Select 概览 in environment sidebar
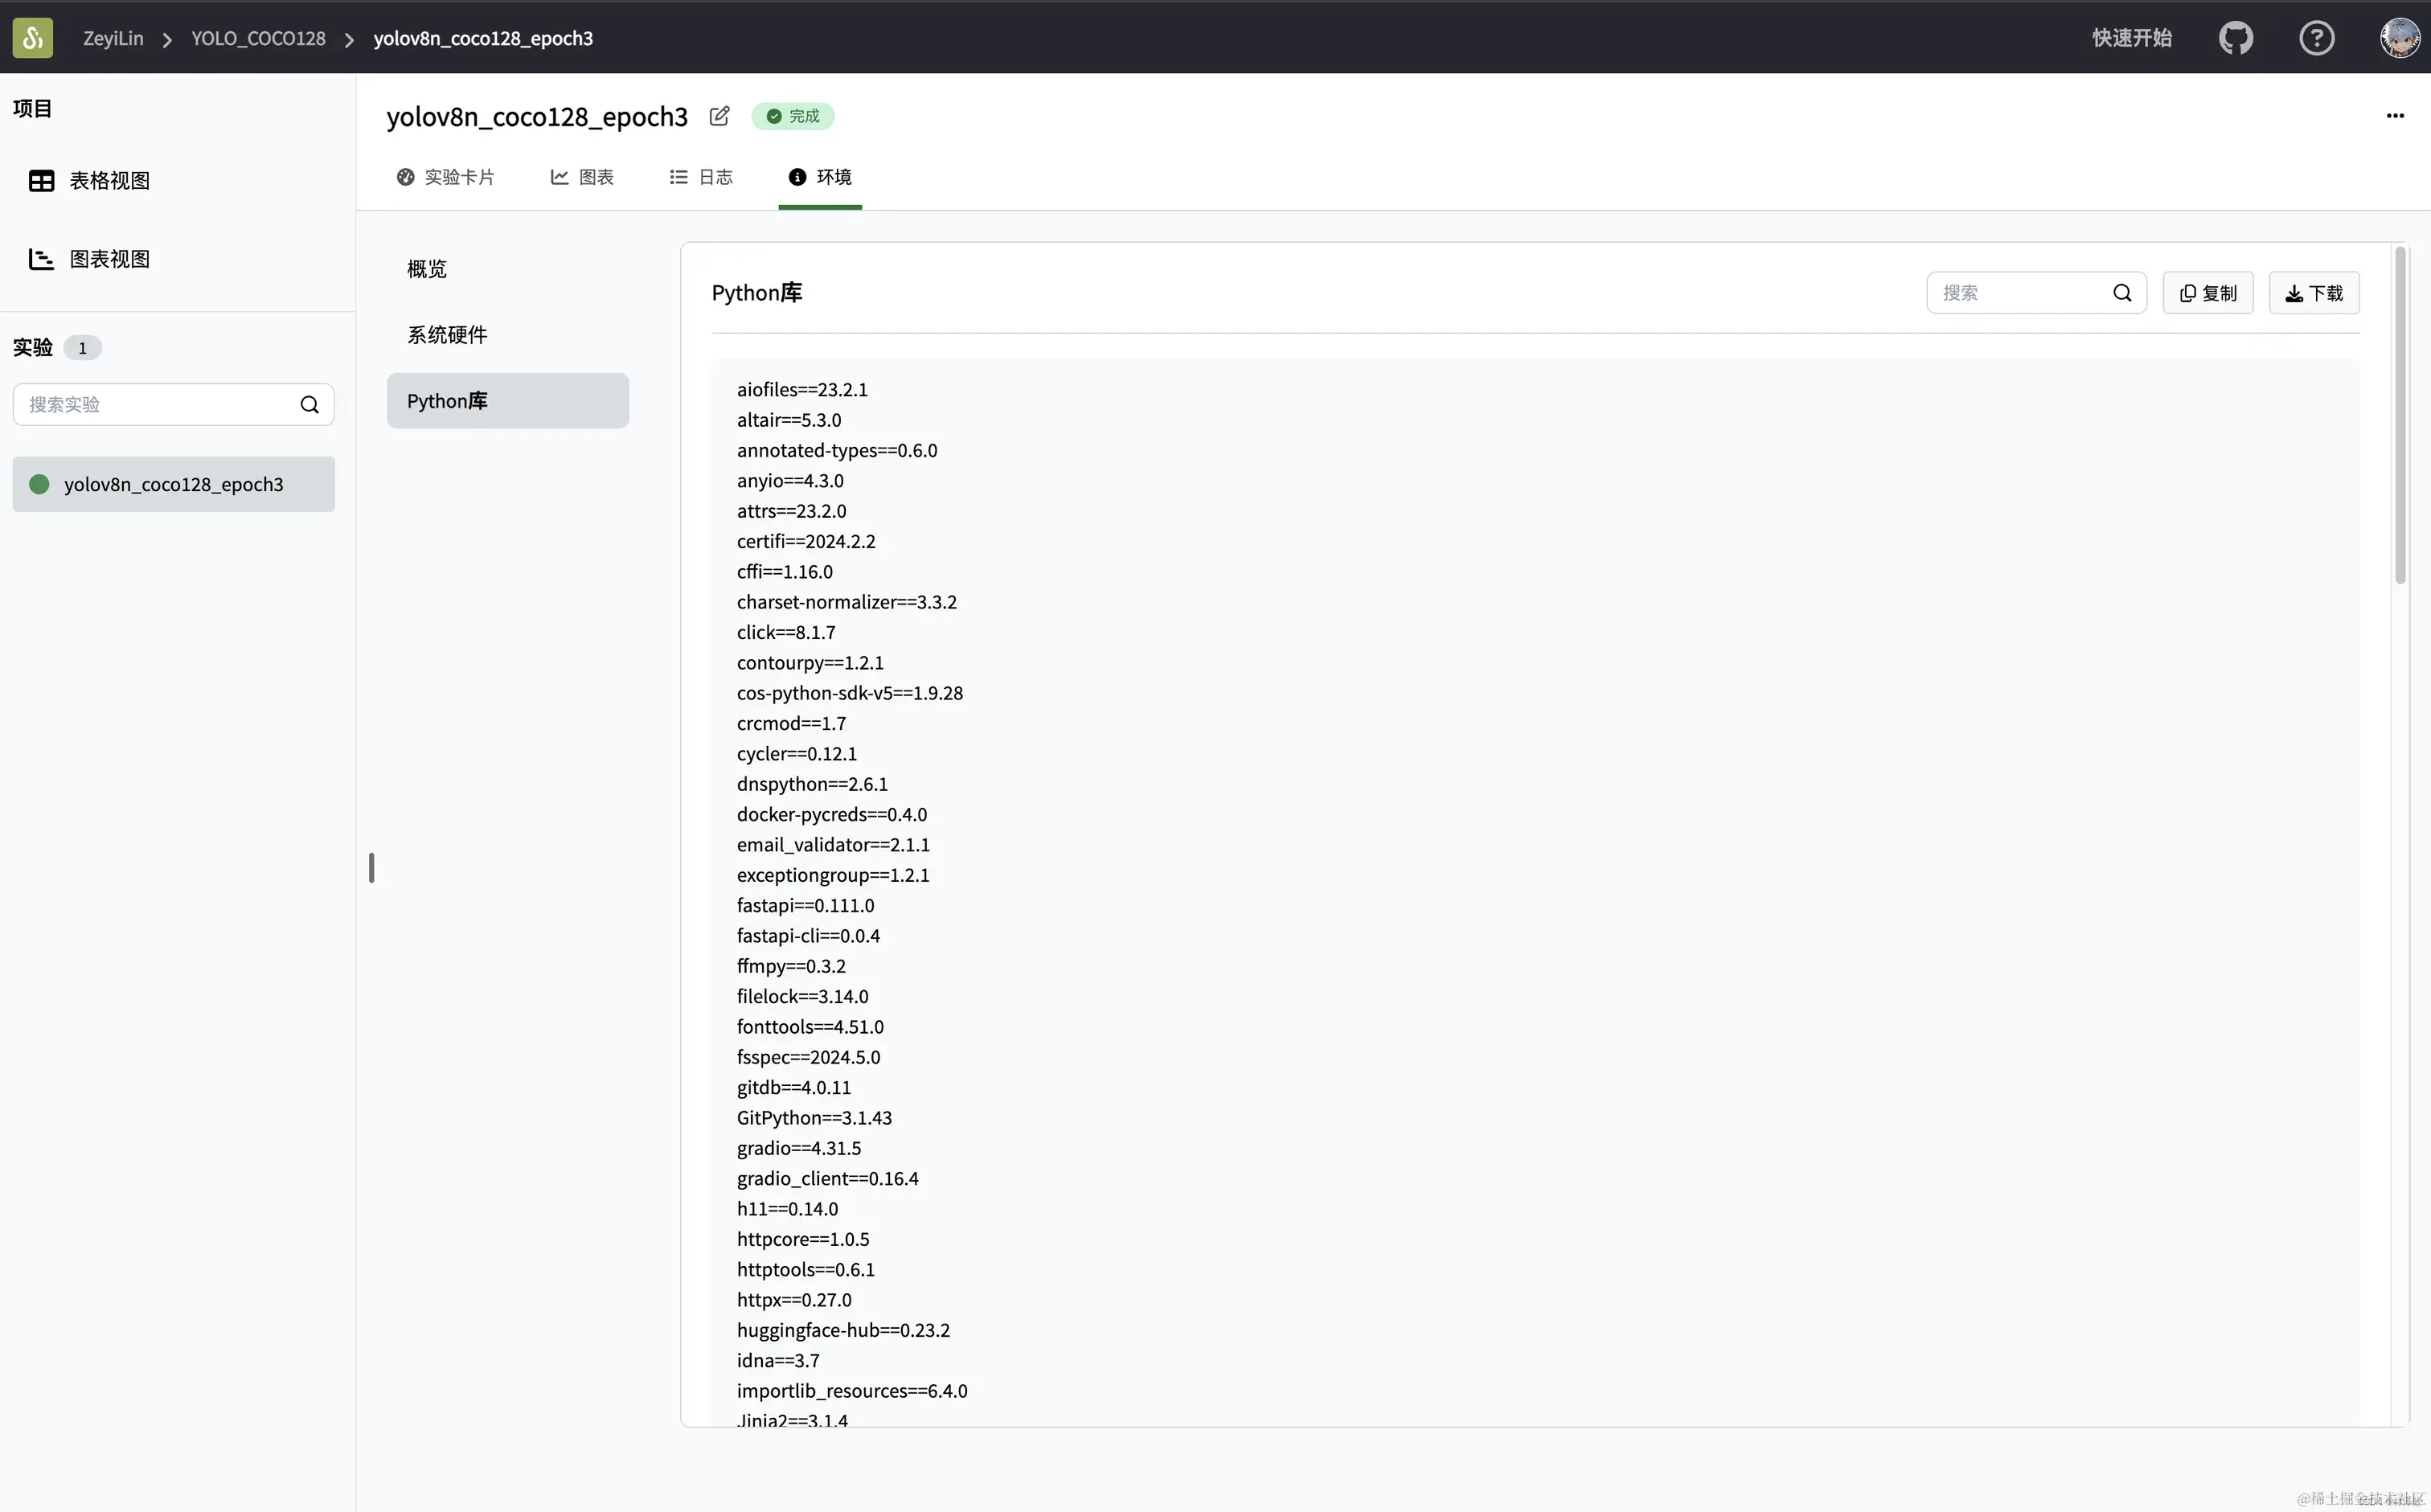 427,269
